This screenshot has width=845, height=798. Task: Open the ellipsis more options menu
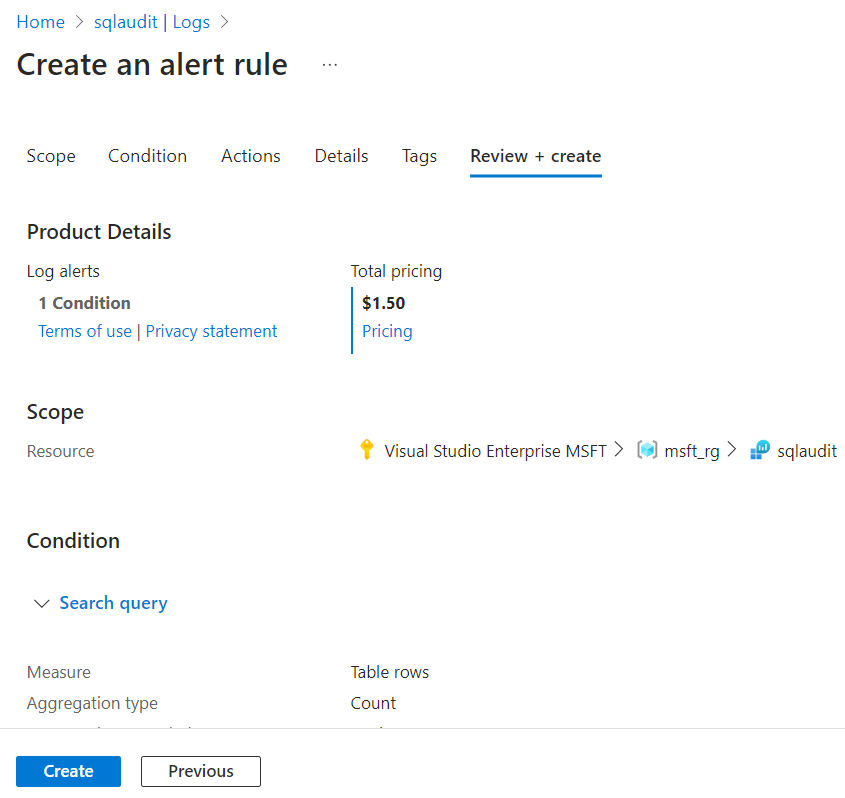pyautogui.click(x=329, y=65)
